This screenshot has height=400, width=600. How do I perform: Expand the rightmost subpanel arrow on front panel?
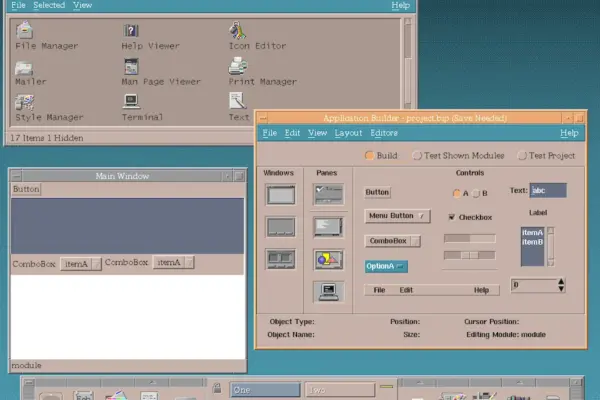pyautogui.click(x=519, y=382)
